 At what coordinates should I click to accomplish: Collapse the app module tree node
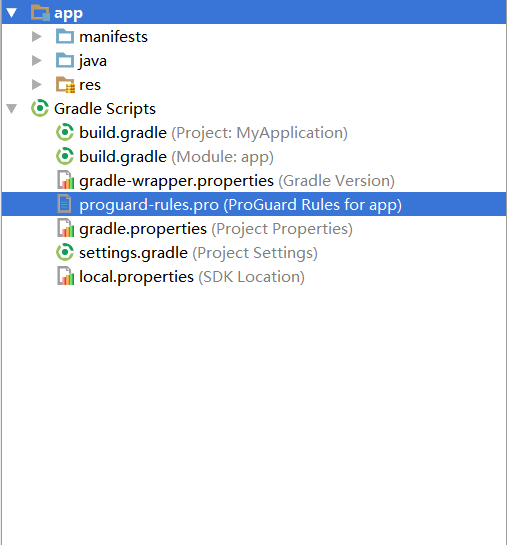[11, 13]
